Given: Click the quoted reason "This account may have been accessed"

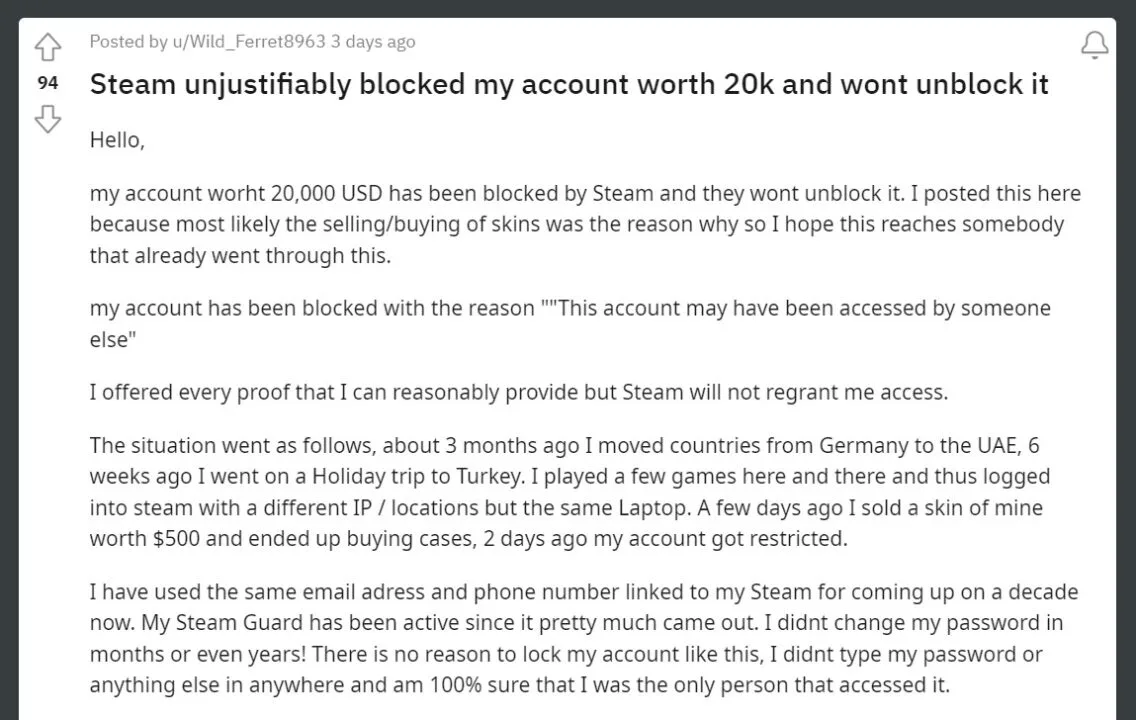Looking at the screenshot, I should [x=740, y=308].
